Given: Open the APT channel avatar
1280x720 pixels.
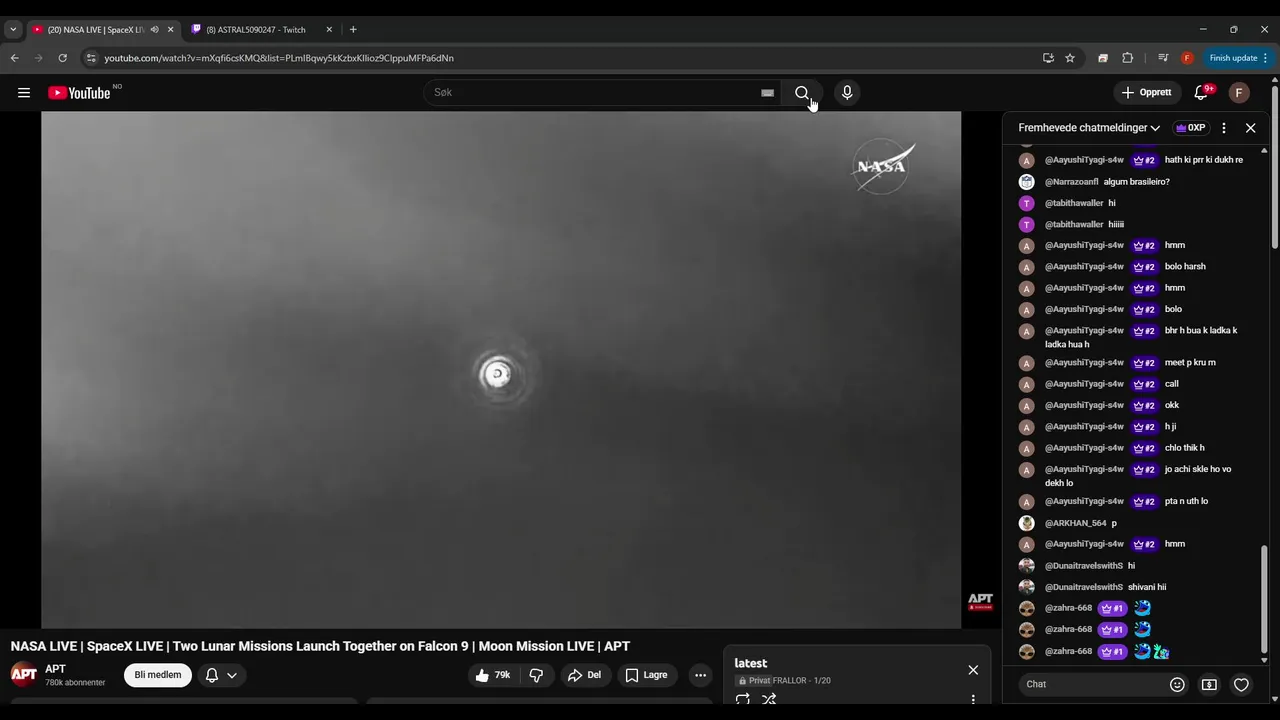Looking at the screenshot, I should (x=24, y=675).
